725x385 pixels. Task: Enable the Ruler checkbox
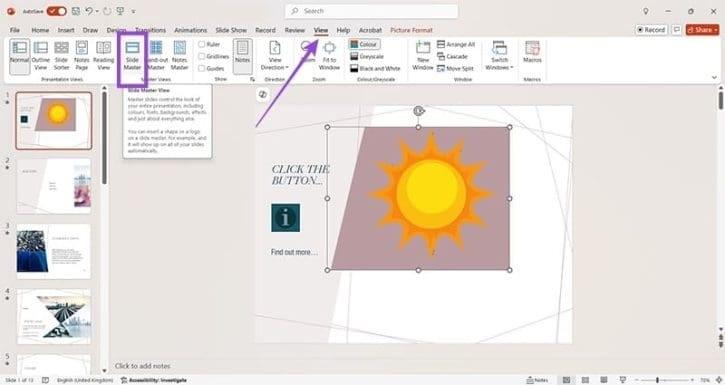click(x=202, y=44)
